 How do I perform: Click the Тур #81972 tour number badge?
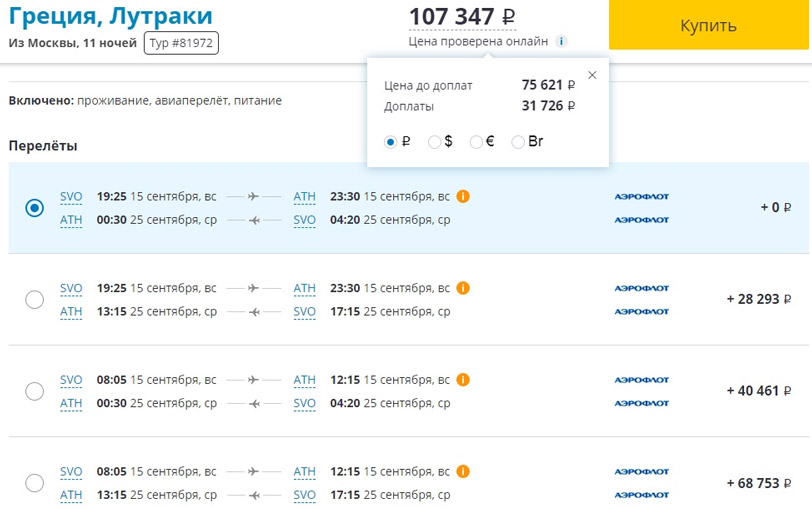181,43
